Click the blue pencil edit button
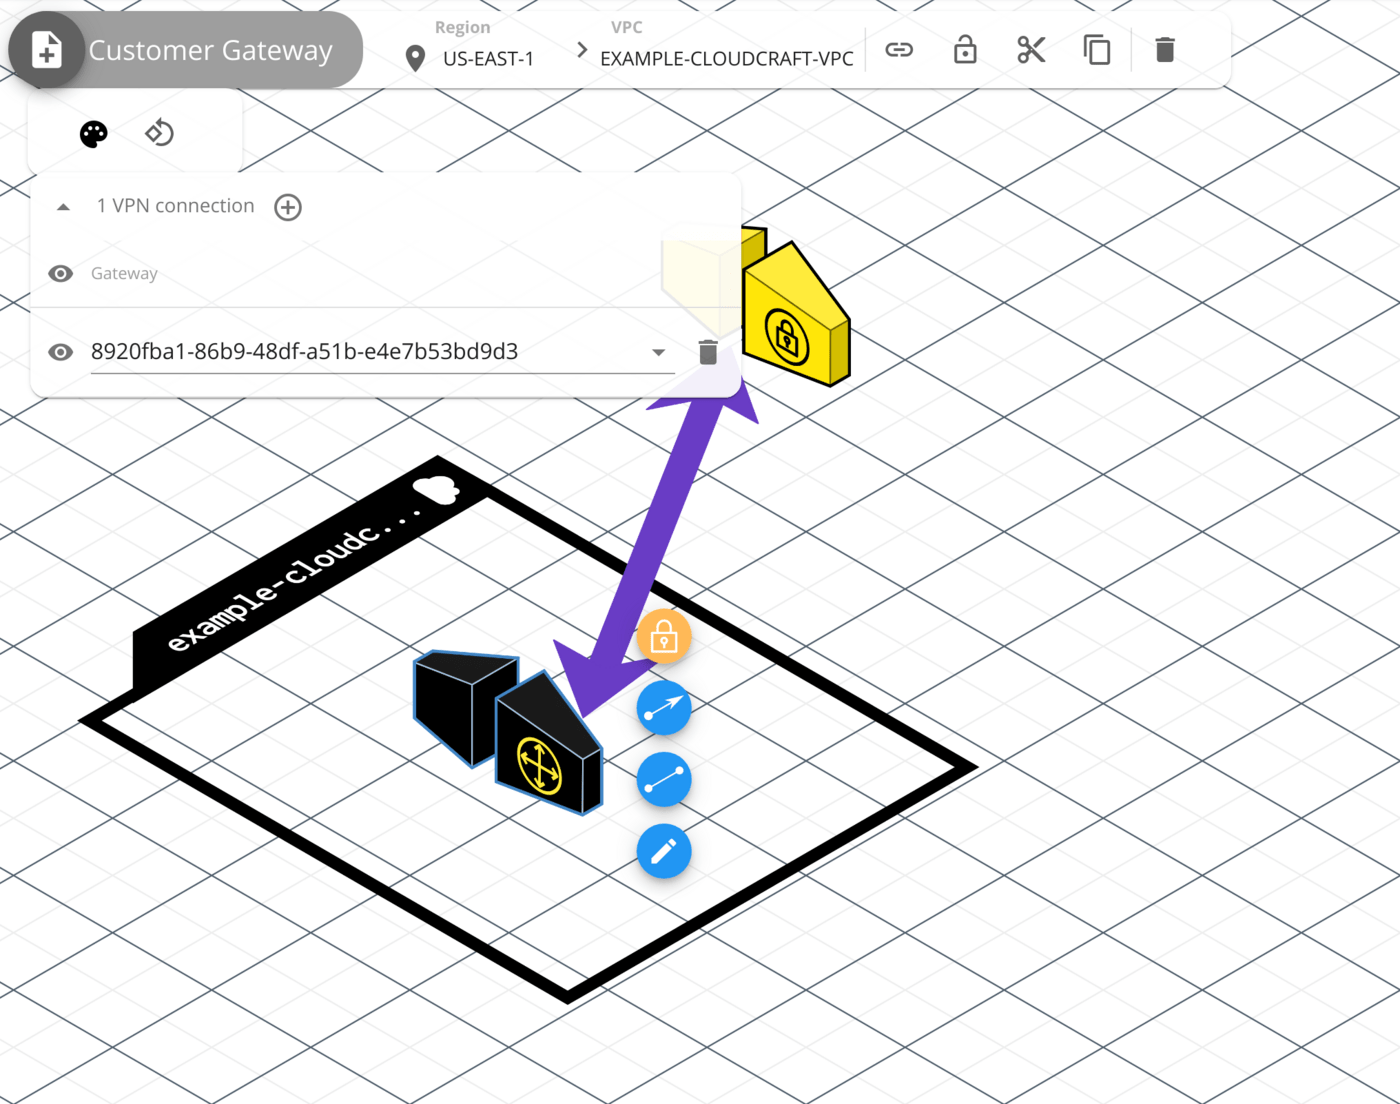This screenshot has height=1104, width=1400. (664, 852)
